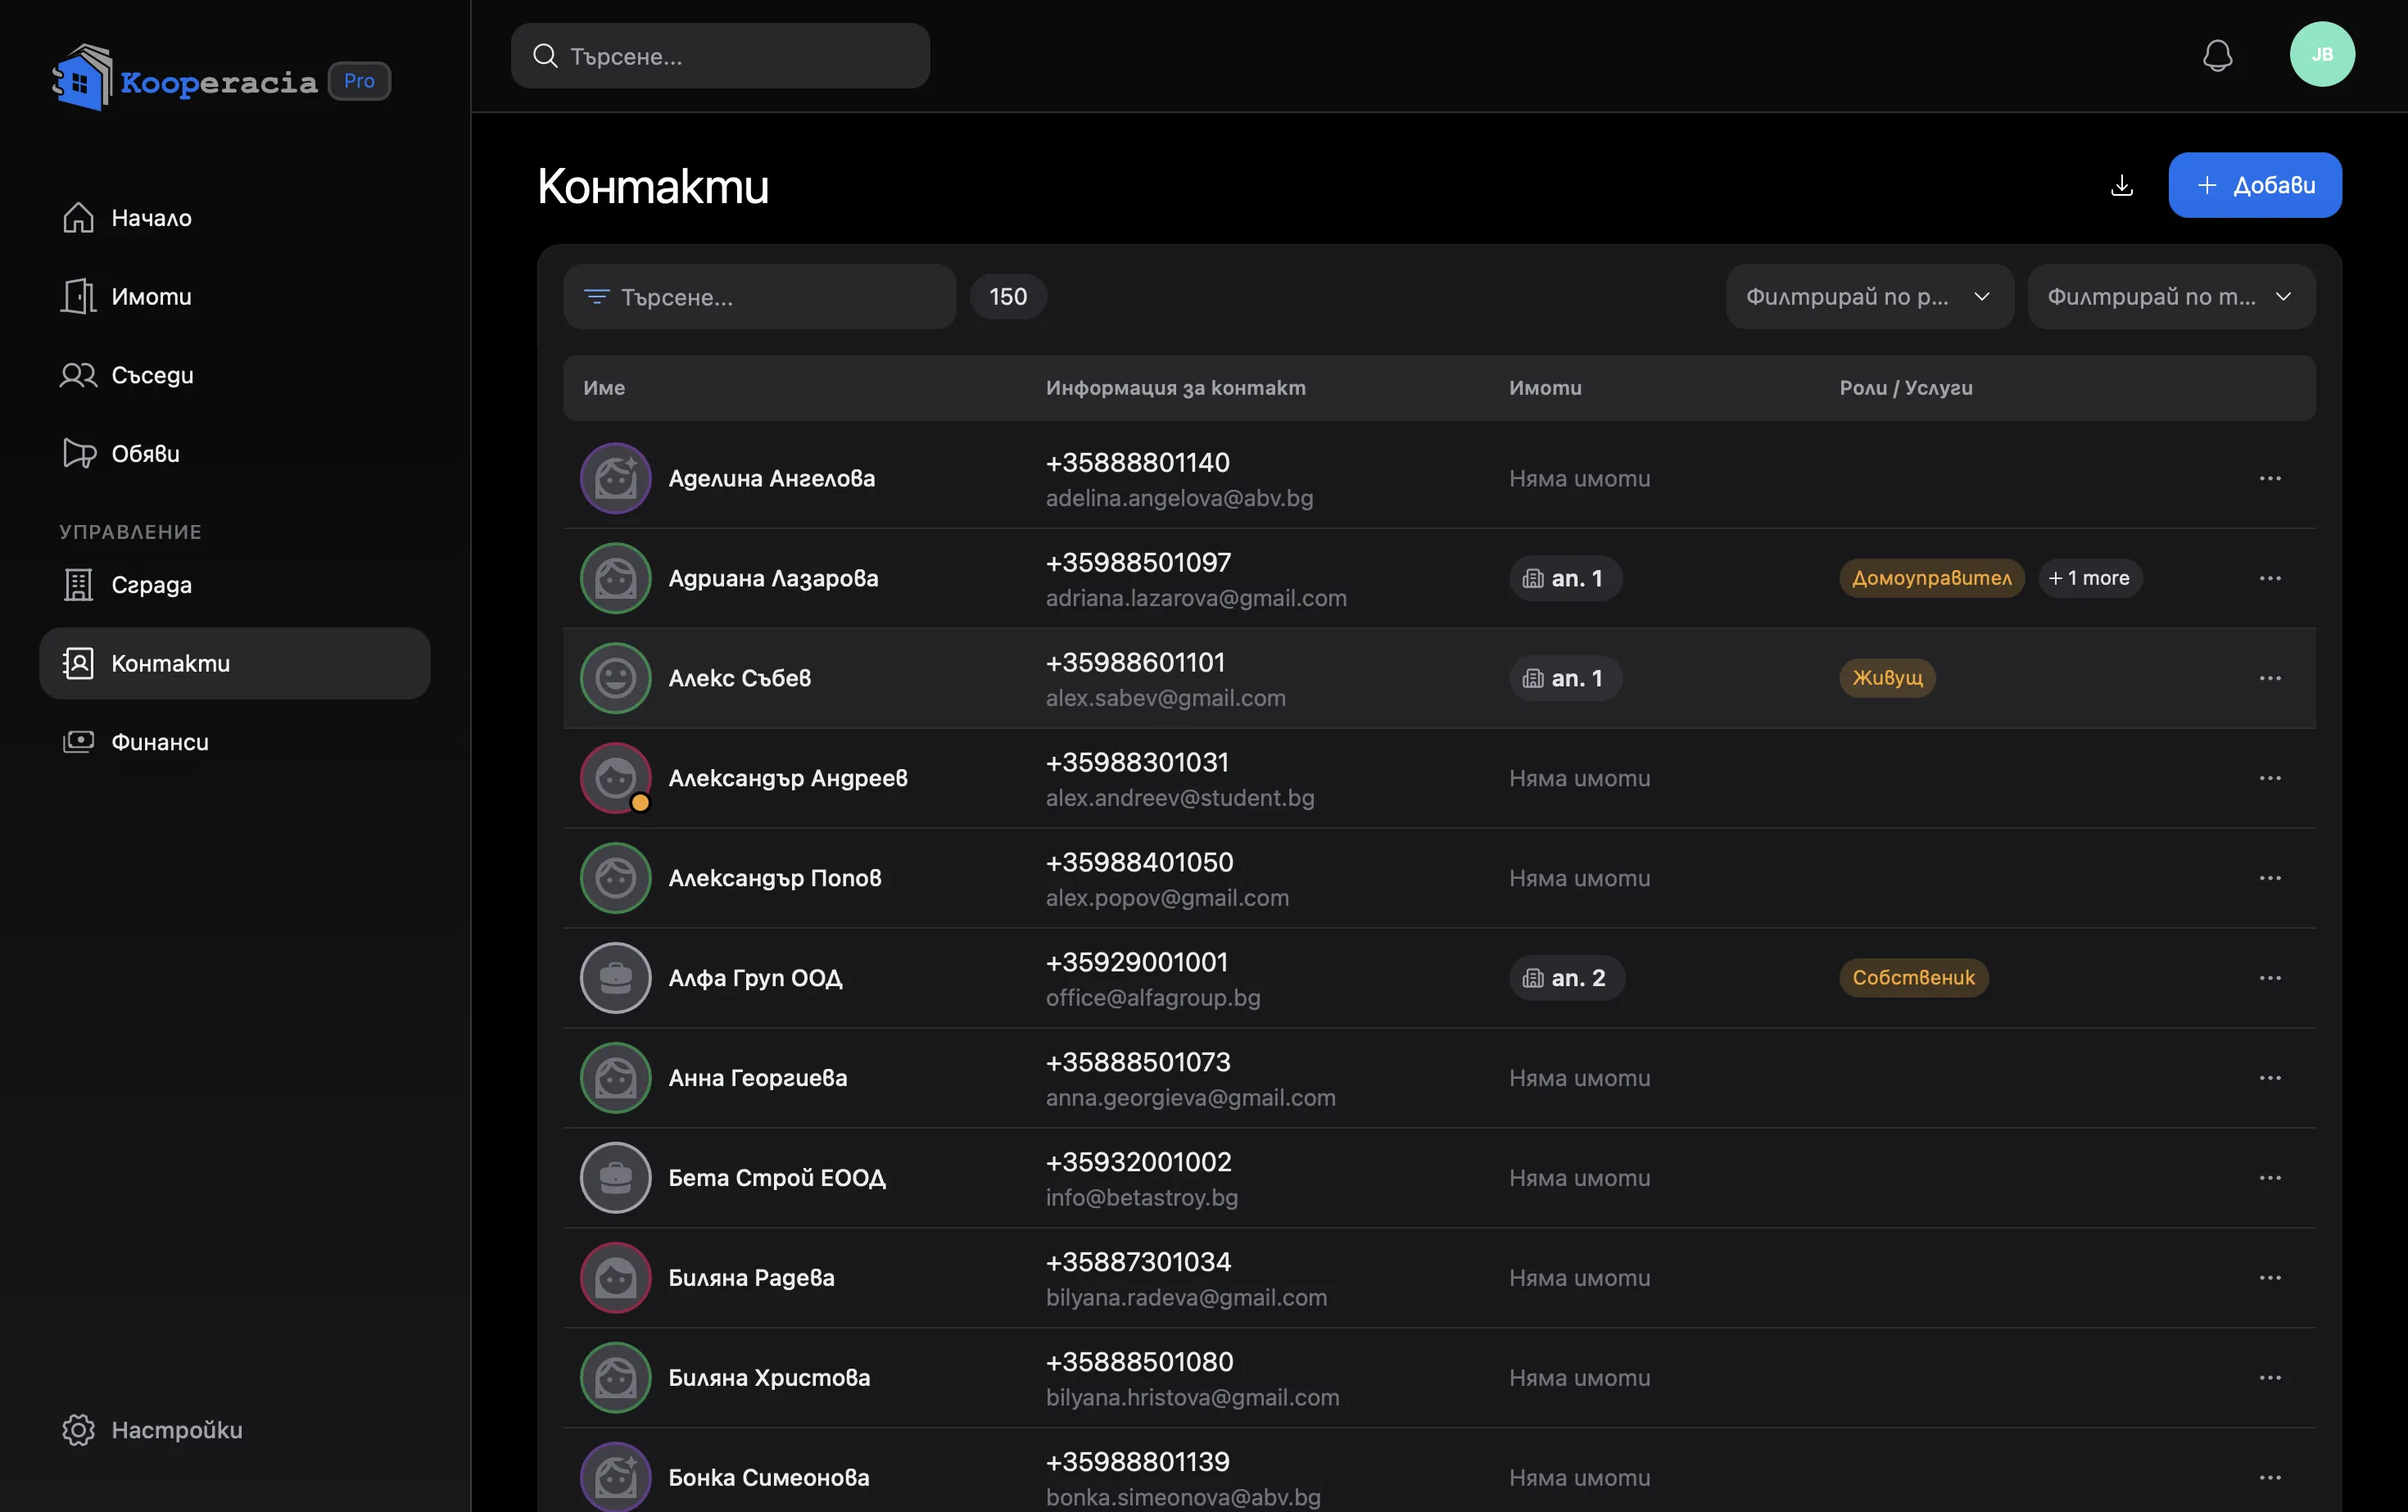Viewport: 2408px width, 1512px height.
Task: Open row options for Биляна Радева
Action: 2270,1278
